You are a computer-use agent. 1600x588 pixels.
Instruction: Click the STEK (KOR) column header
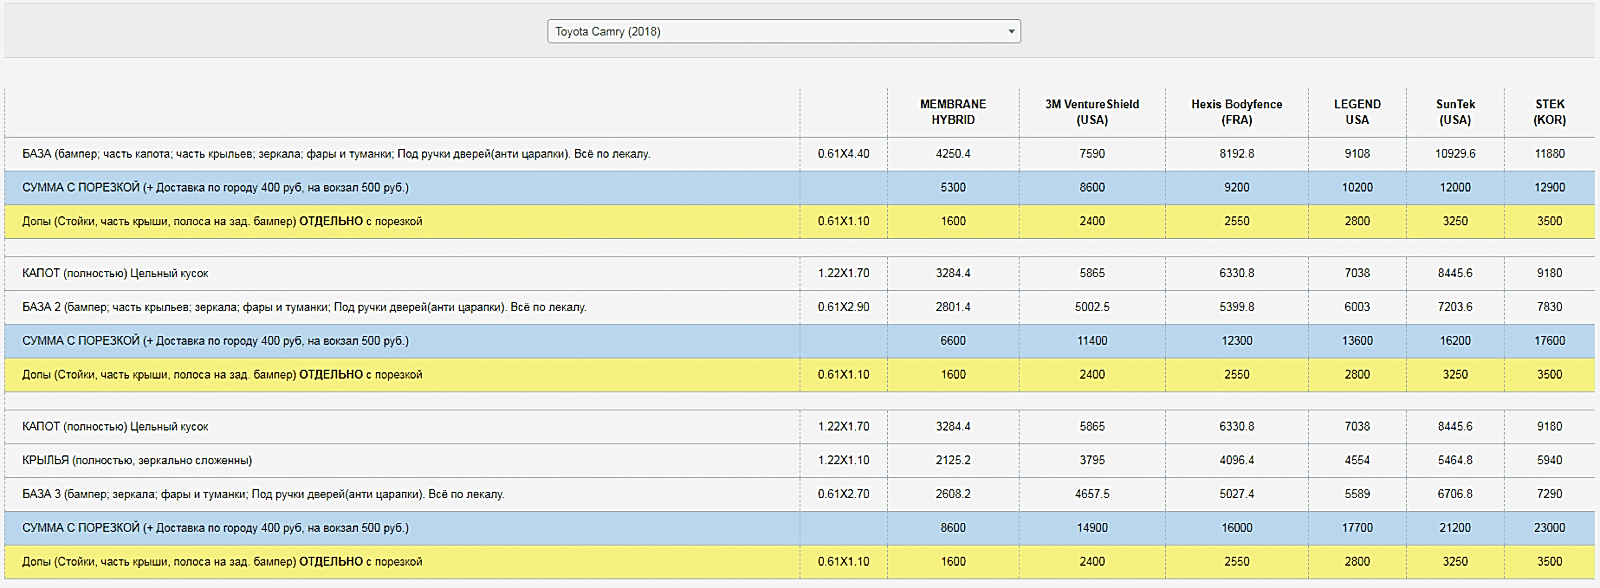1550,112
